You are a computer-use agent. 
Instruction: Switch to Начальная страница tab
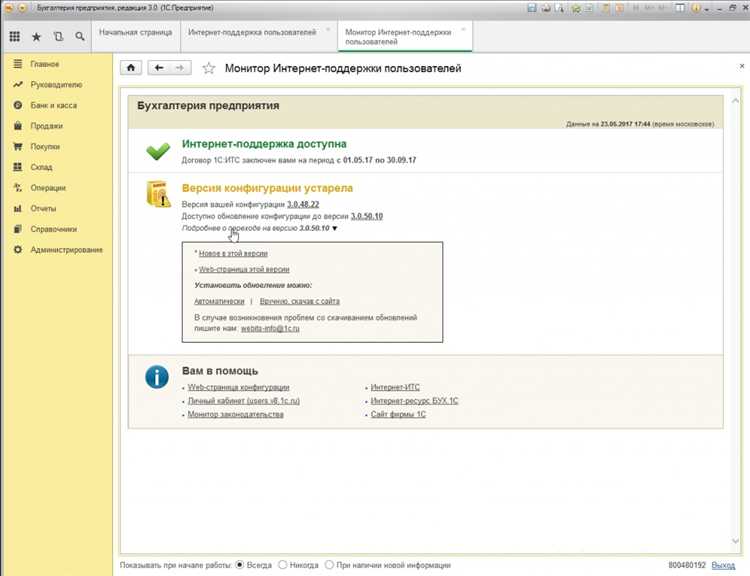pos(135,32)
